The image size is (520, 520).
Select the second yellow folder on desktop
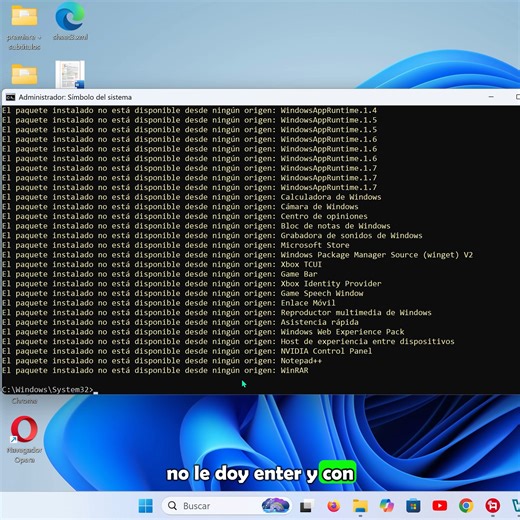coord(24,75)
